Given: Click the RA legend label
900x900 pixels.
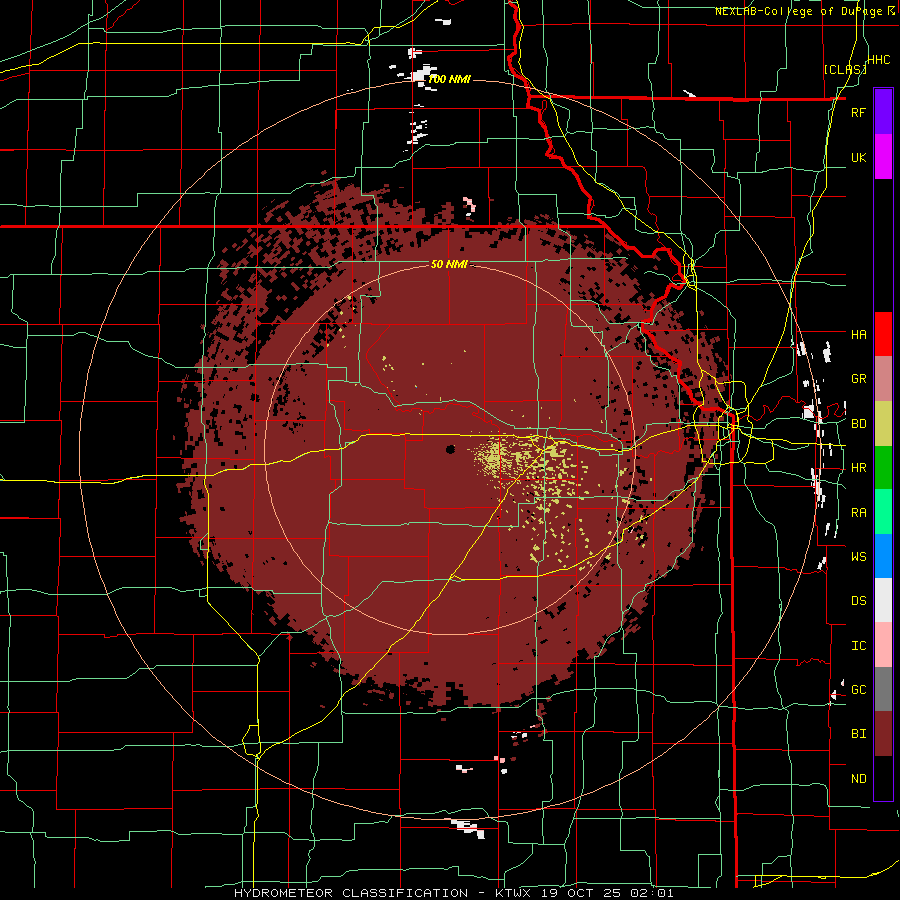Looking at the screenshot, I should pos(858,513).
